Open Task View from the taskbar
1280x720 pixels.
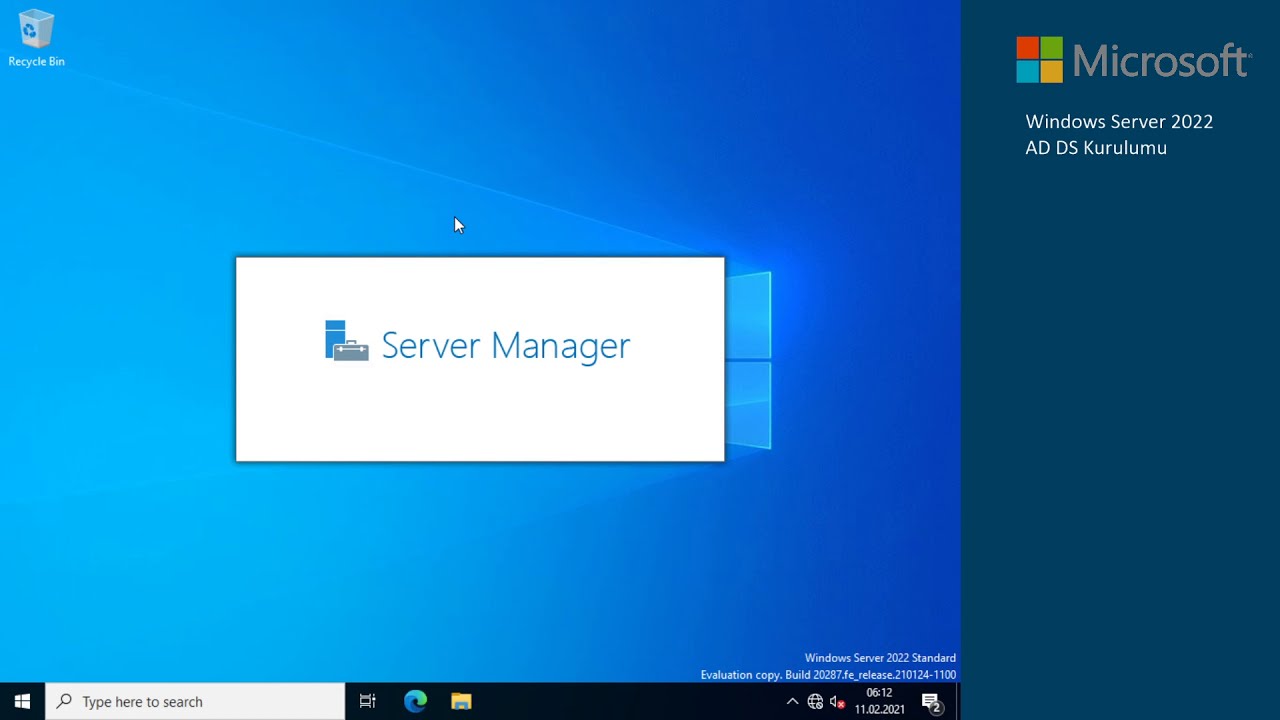(367, 702)
